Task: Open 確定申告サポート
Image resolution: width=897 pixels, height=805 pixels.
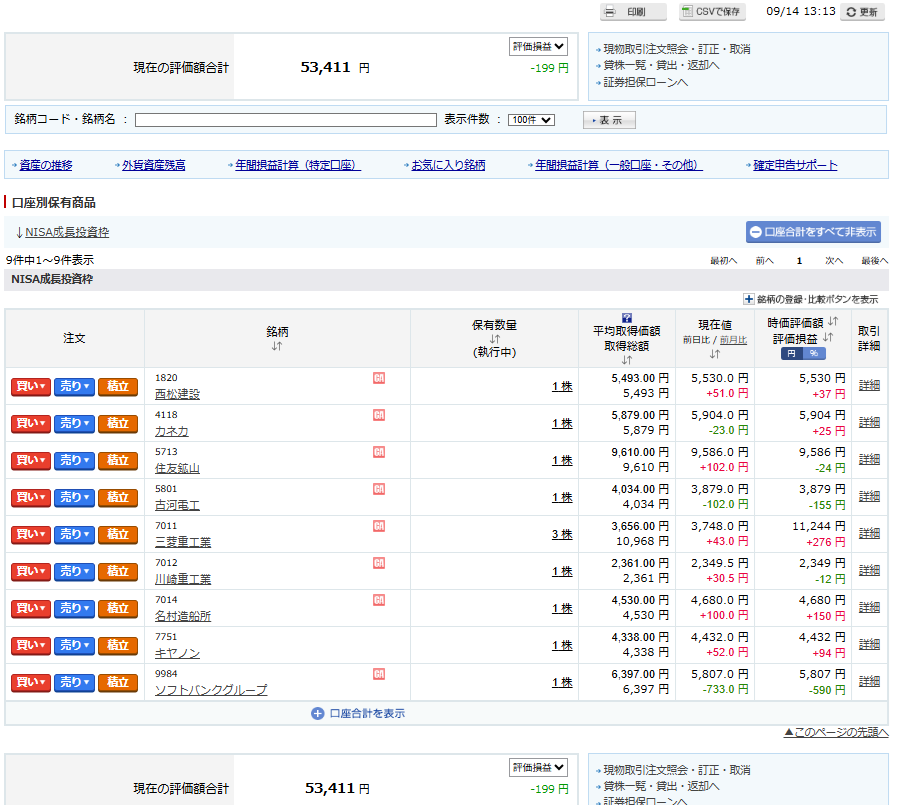Action: click(x=795, y=165)
